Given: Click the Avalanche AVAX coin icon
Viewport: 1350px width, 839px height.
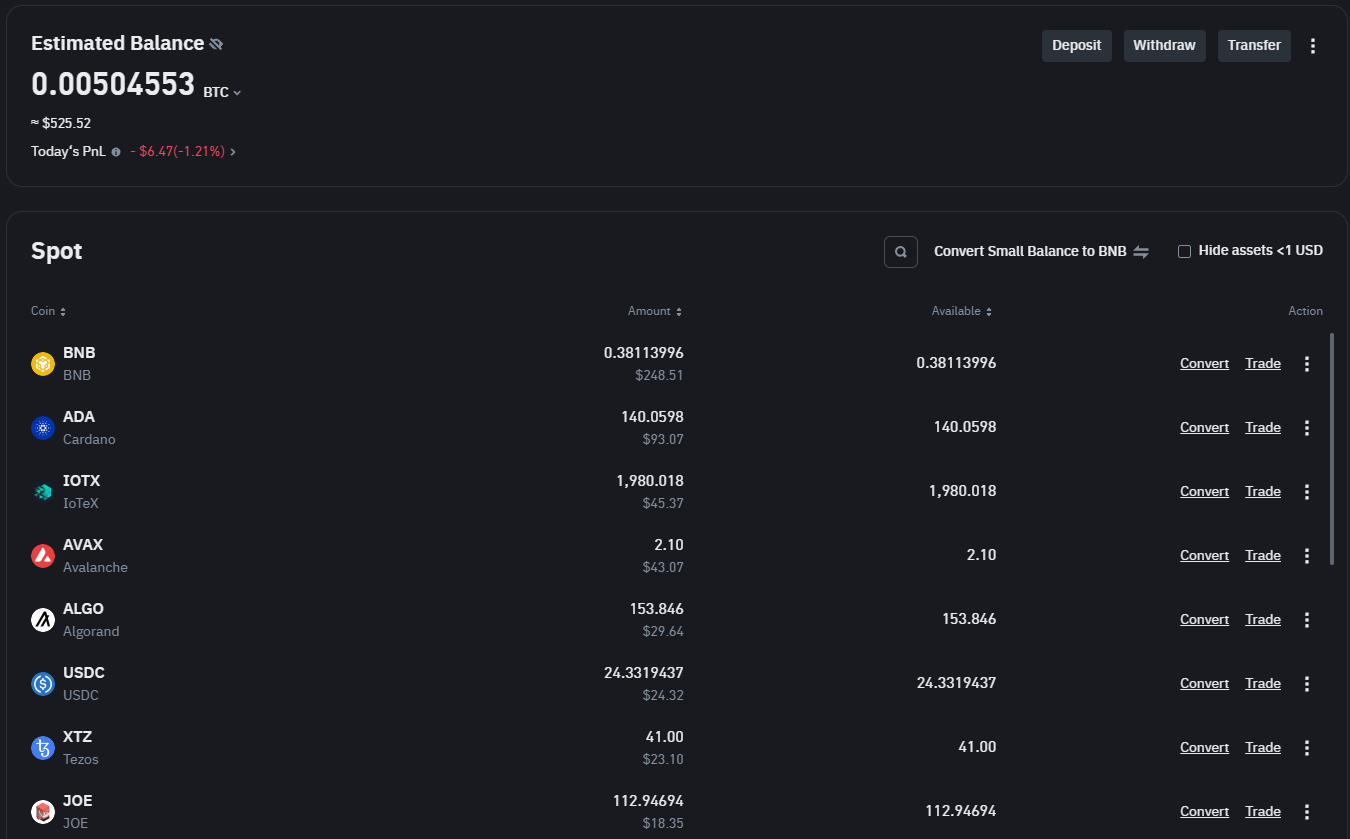Looking at the screenshot, I should tap(43, 556).
